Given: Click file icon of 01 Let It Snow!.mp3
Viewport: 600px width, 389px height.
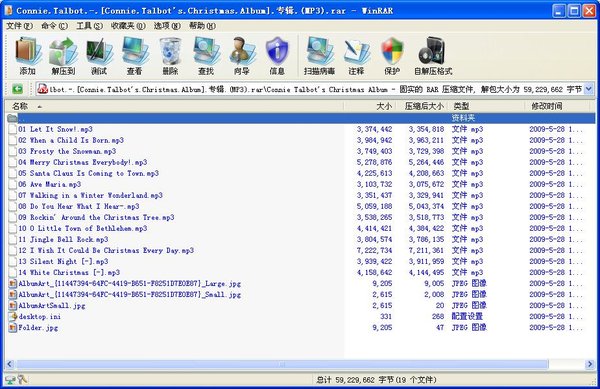Looking at the screenshot, I should coord(13,129).
